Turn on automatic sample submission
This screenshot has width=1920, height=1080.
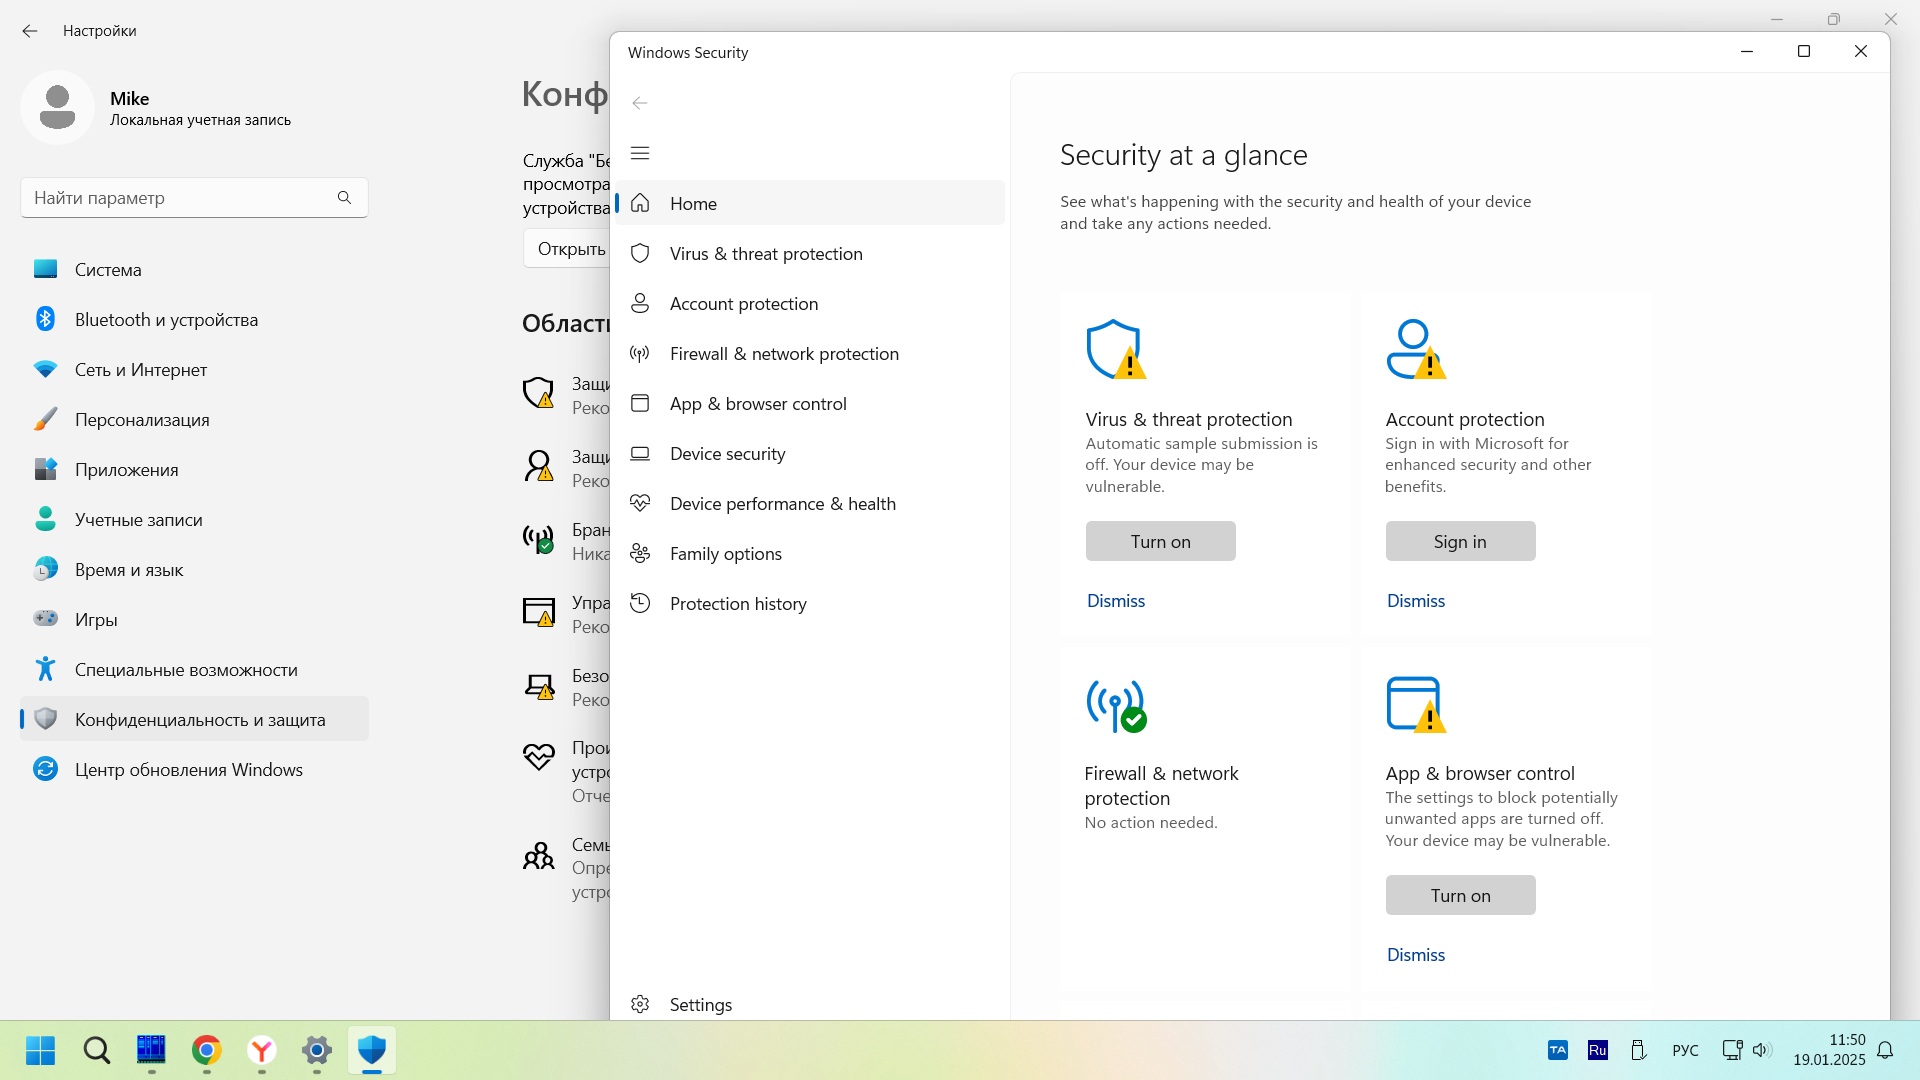1160,541
